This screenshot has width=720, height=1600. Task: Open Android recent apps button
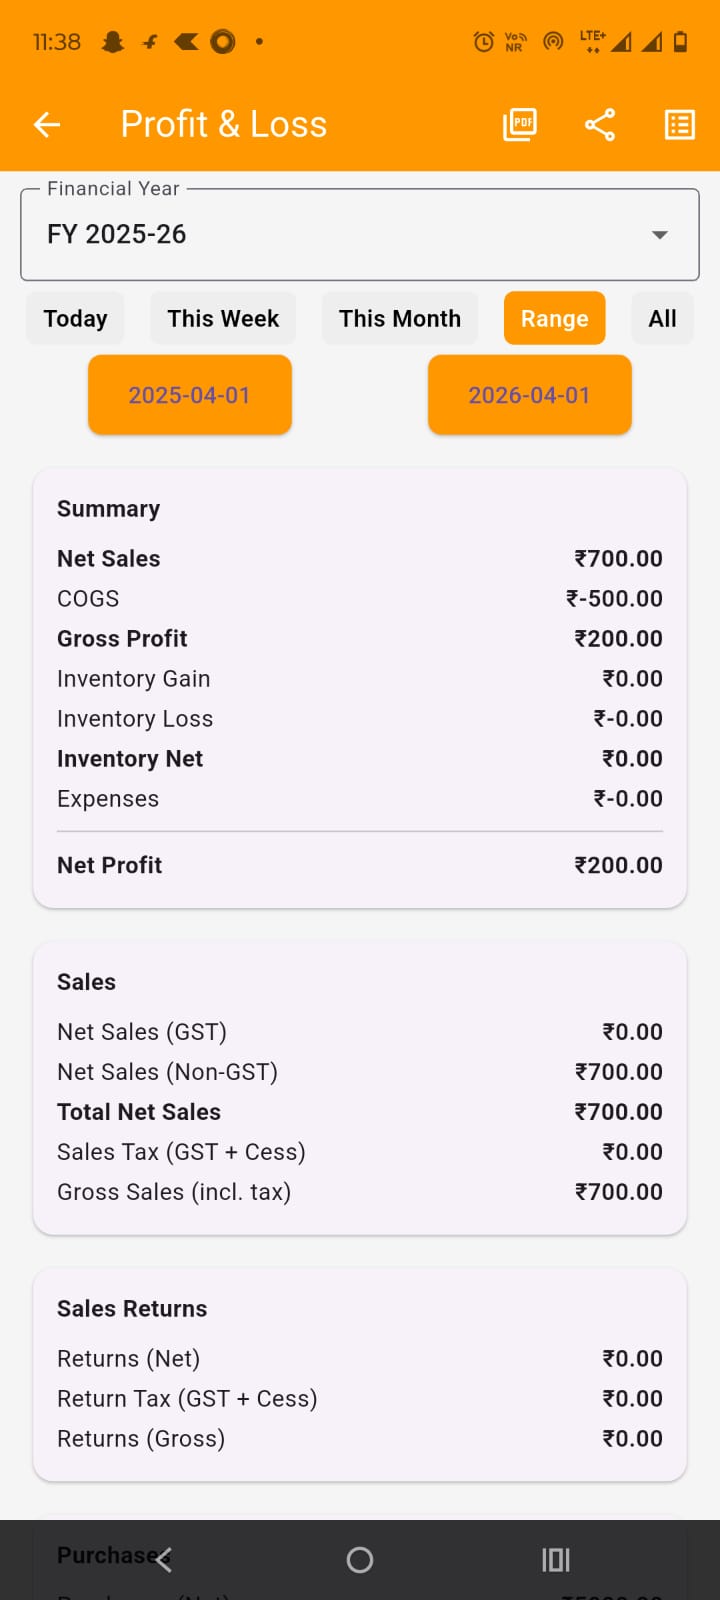coord(555,1559)
